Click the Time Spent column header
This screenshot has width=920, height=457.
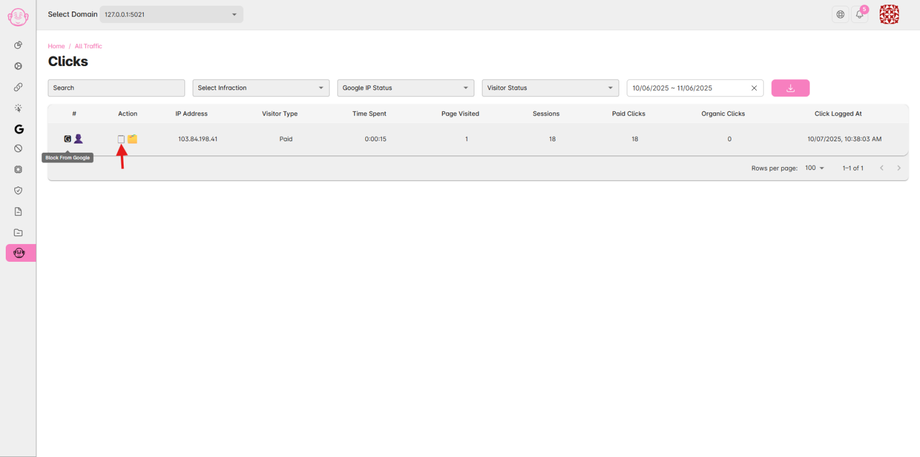click(369, 114)
